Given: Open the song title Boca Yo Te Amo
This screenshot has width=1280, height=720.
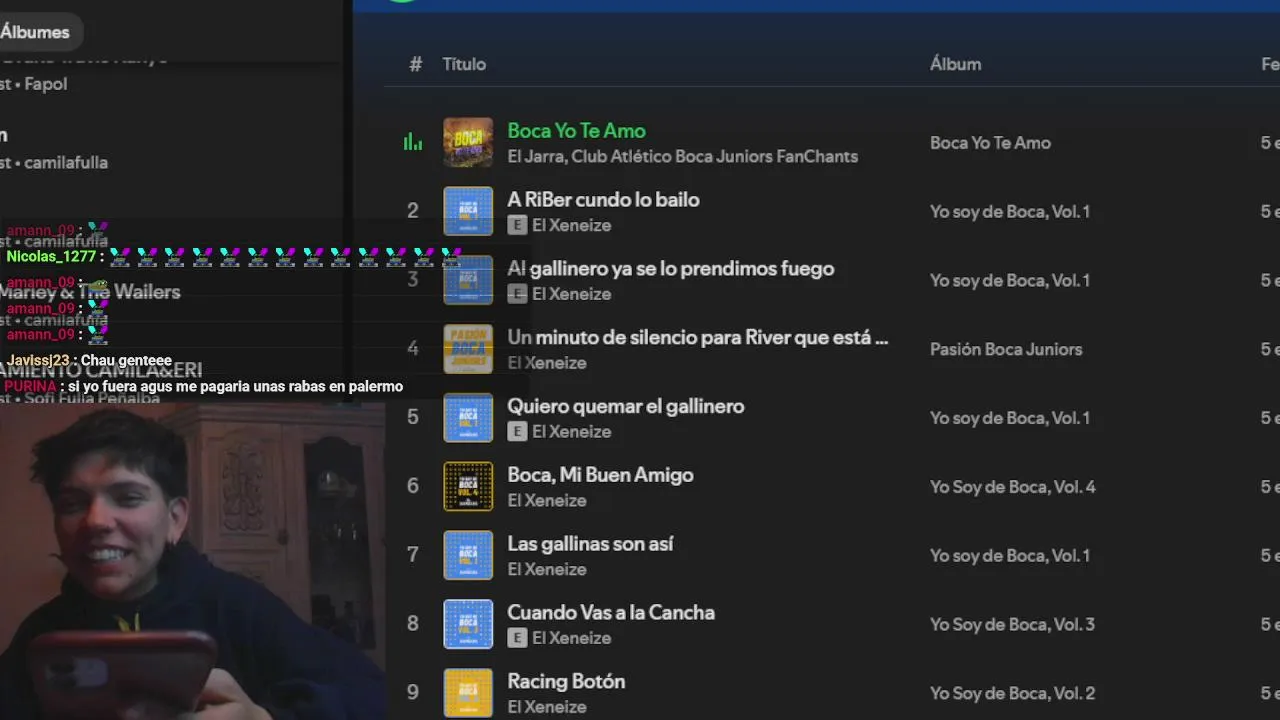Looking at the screenshot, I should [x=576, y=131].
